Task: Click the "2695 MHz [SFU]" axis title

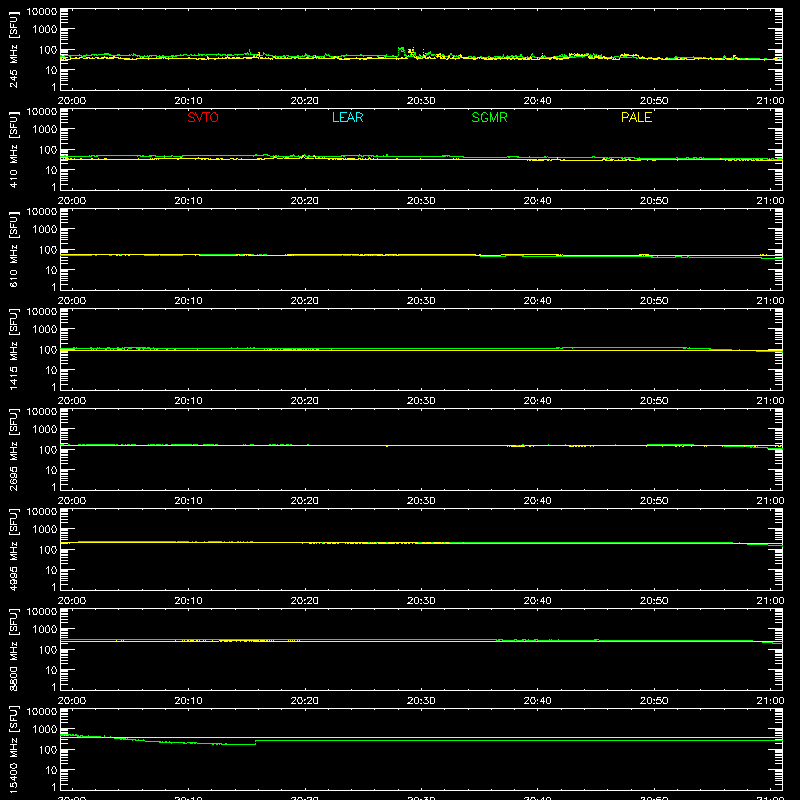Action: [13, 449]
